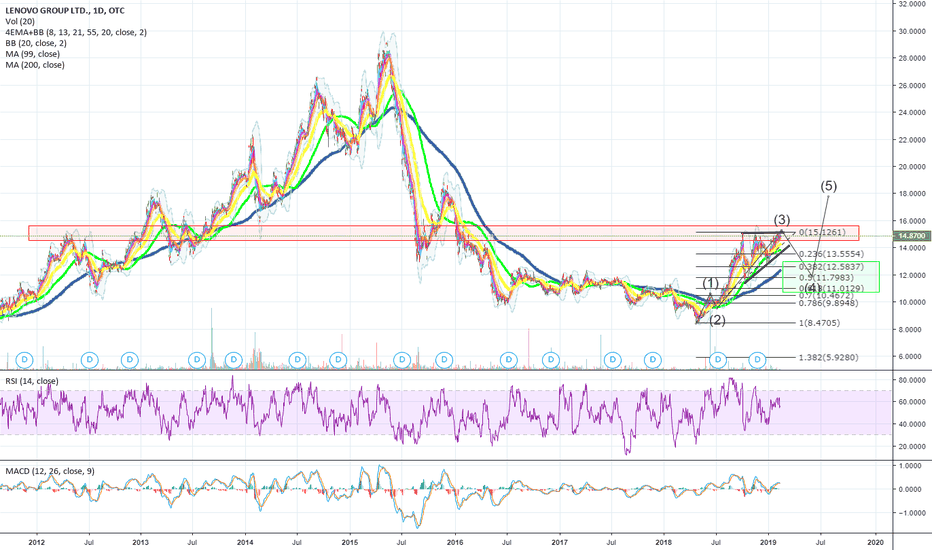Screen dimensions: 932x550
Task: Click the RSI (14, close) pane label
Action: (x=32, y=381)
